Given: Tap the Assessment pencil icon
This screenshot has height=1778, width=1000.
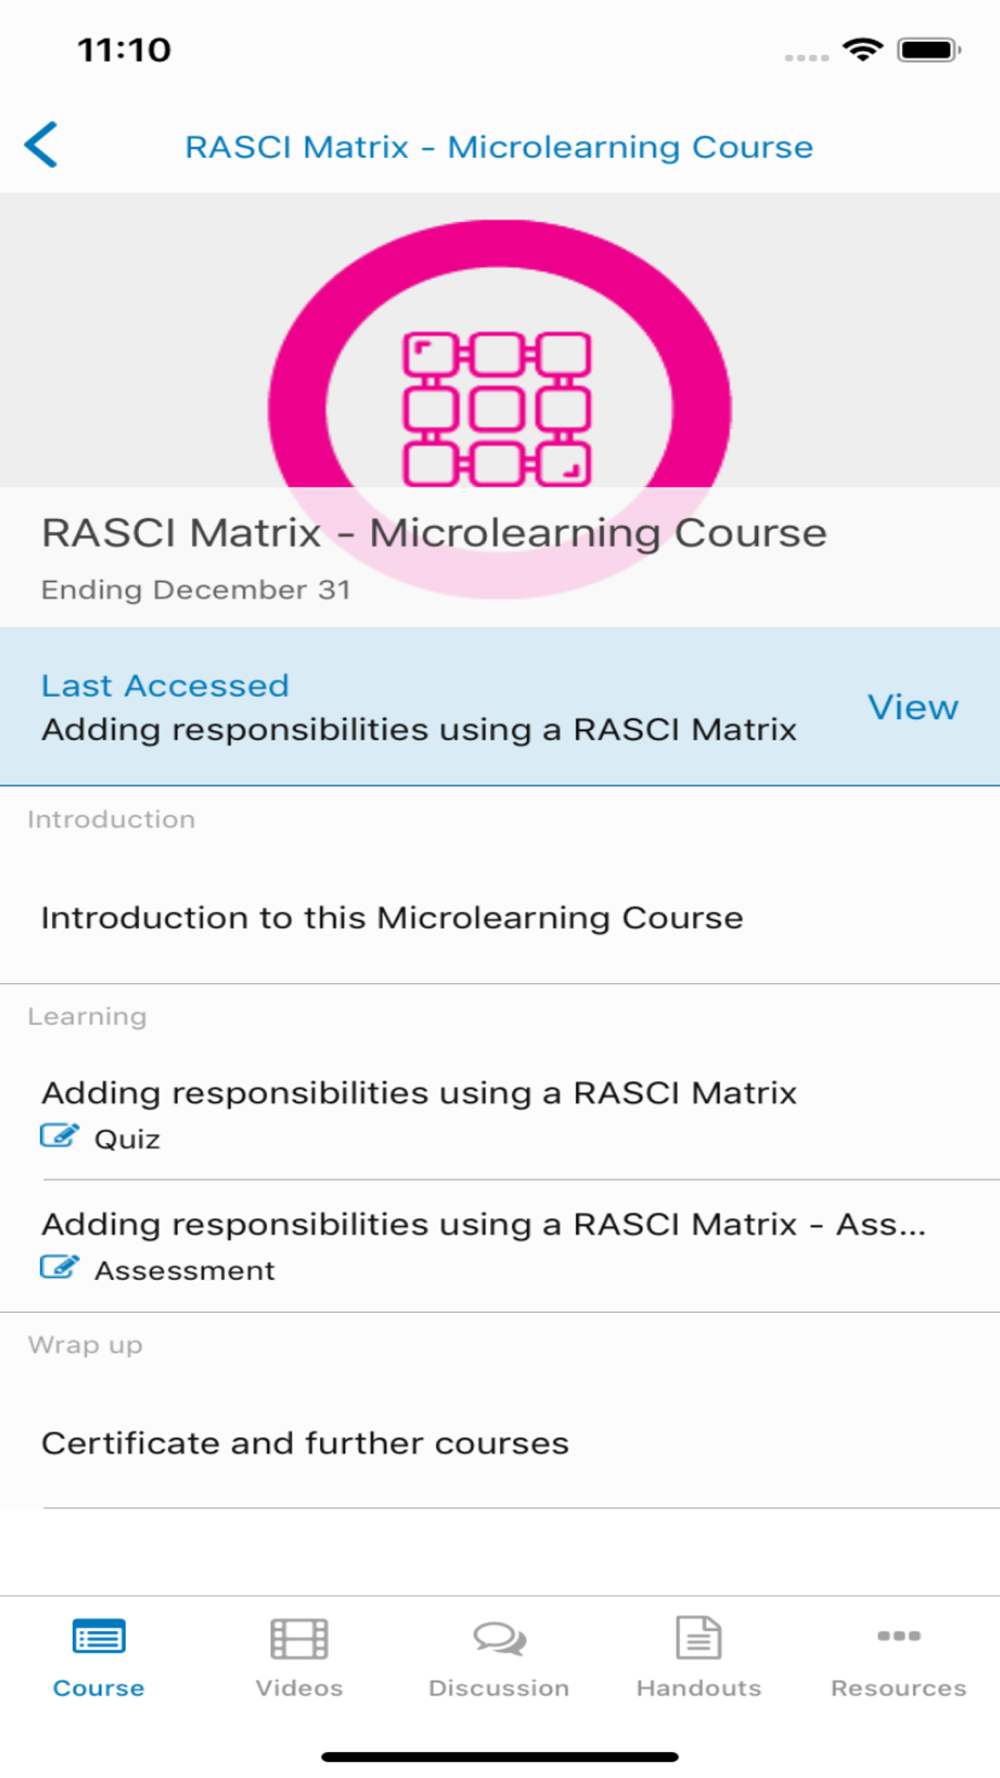Looking at the screenshot, I should 59,1267.
